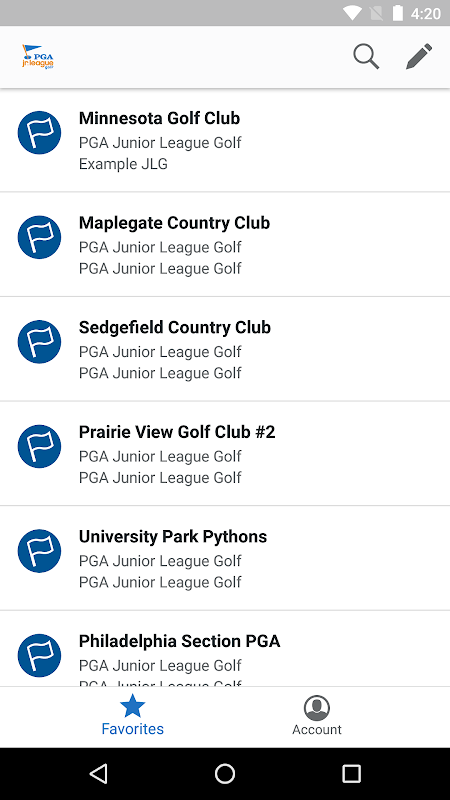The height and width of the screenshot is (800, 450).
Task: Tap the flag icon beside Minnesota Golf Club
Action: [39, 133]
